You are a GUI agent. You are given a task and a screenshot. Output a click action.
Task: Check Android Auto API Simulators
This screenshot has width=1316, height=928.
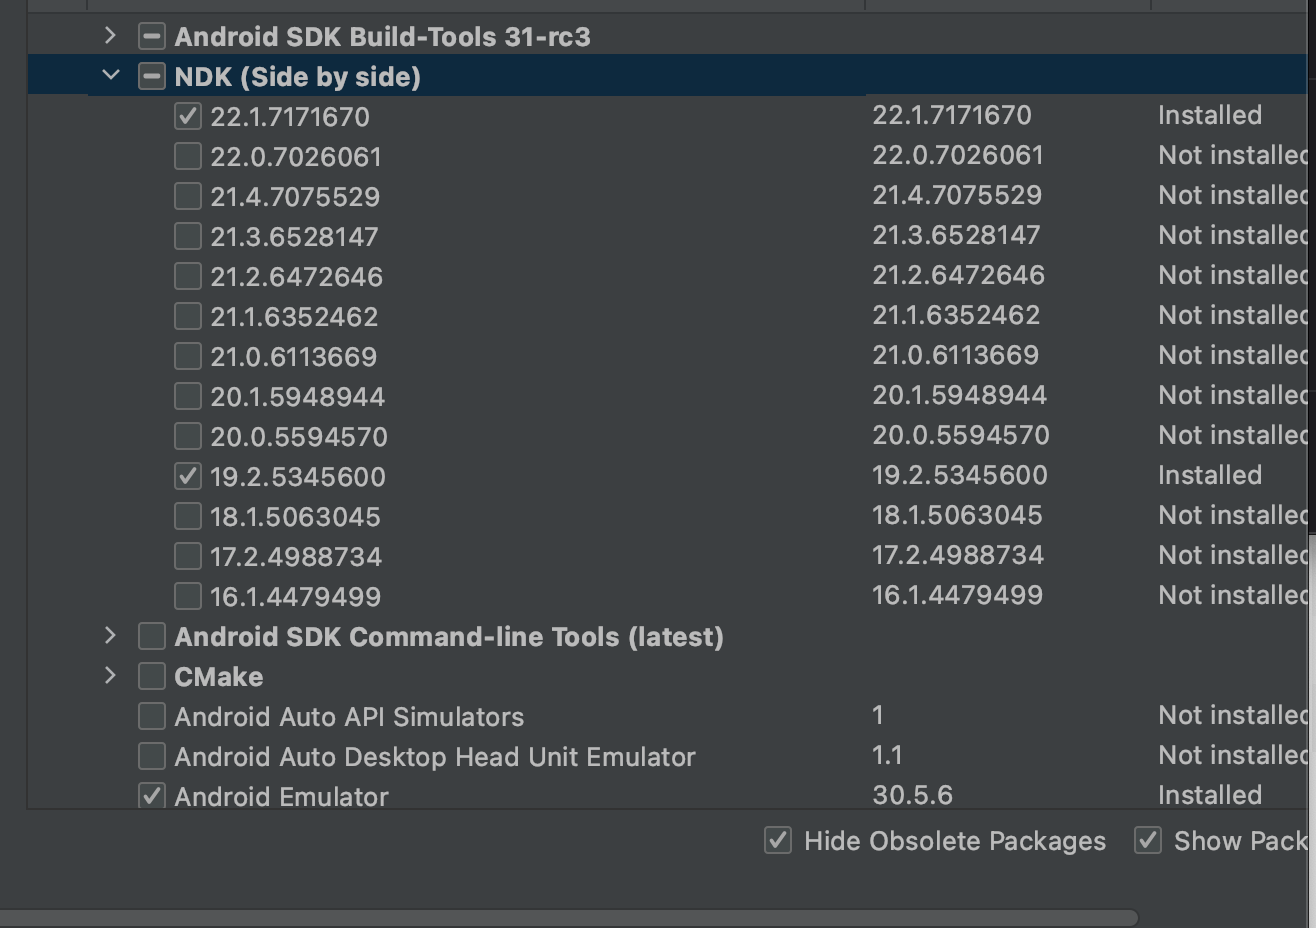coord(151,717)
